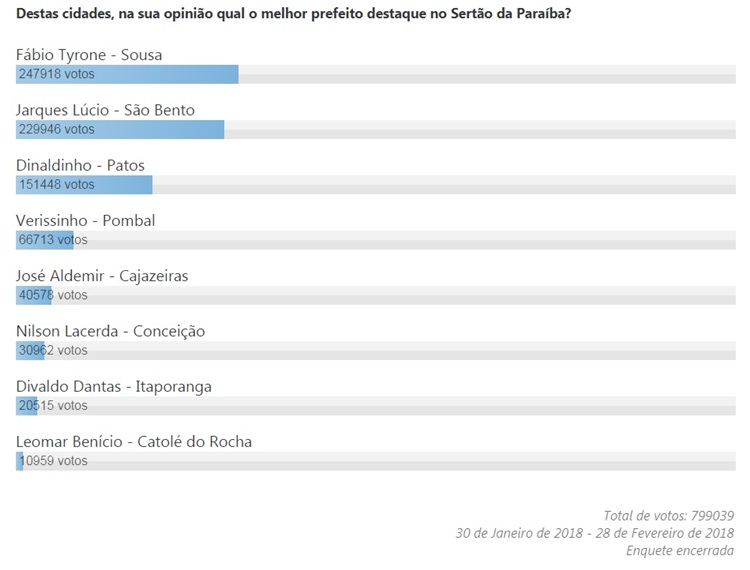Select the Verissinho - Pombal label
This screenshot has width=750, height=570.
[86, 220]
